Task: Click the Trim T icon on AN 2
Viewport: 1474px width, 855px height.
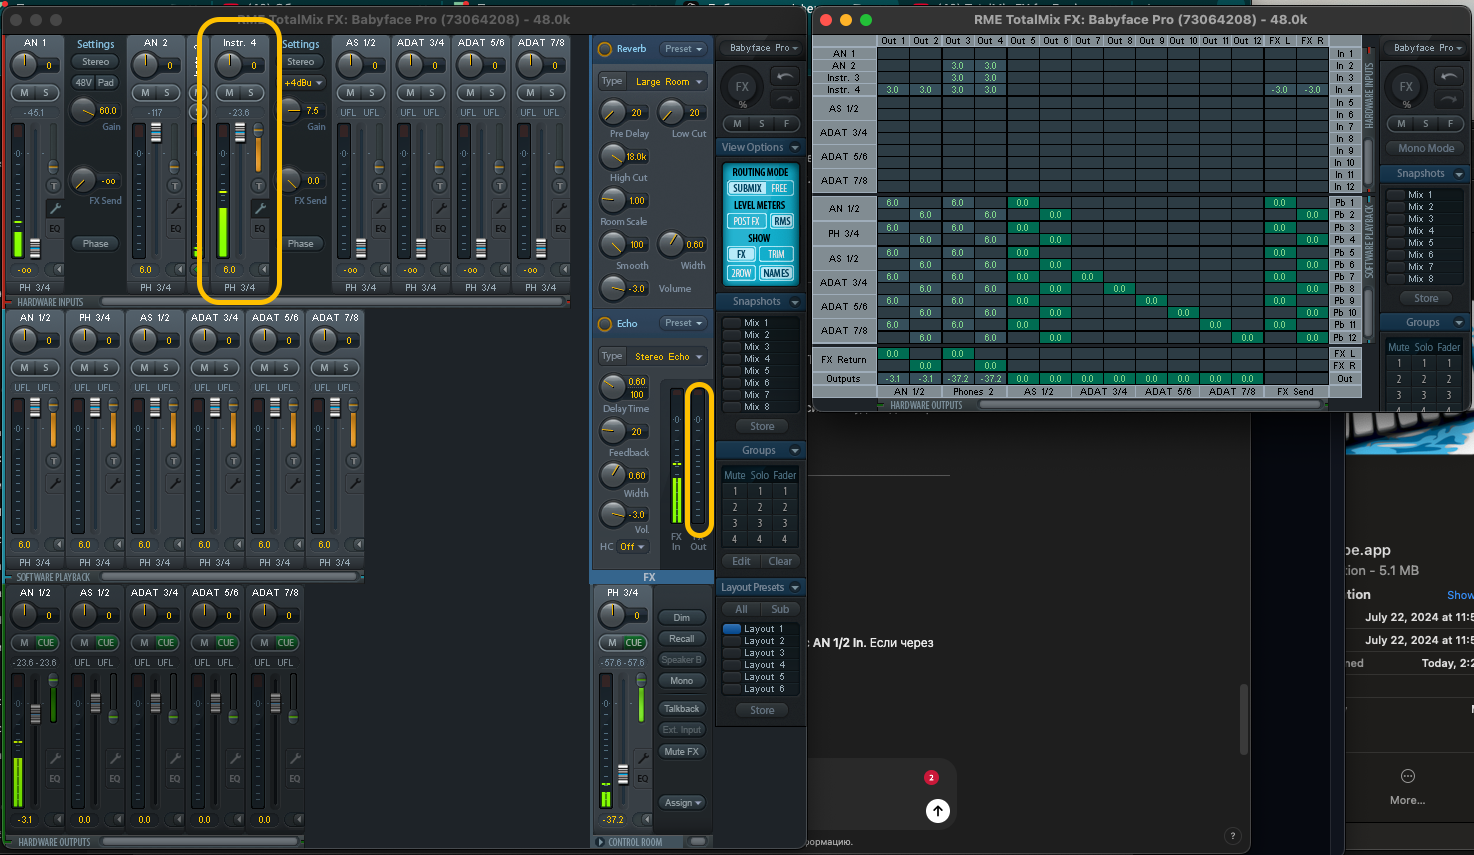Action: click(174, 186)
